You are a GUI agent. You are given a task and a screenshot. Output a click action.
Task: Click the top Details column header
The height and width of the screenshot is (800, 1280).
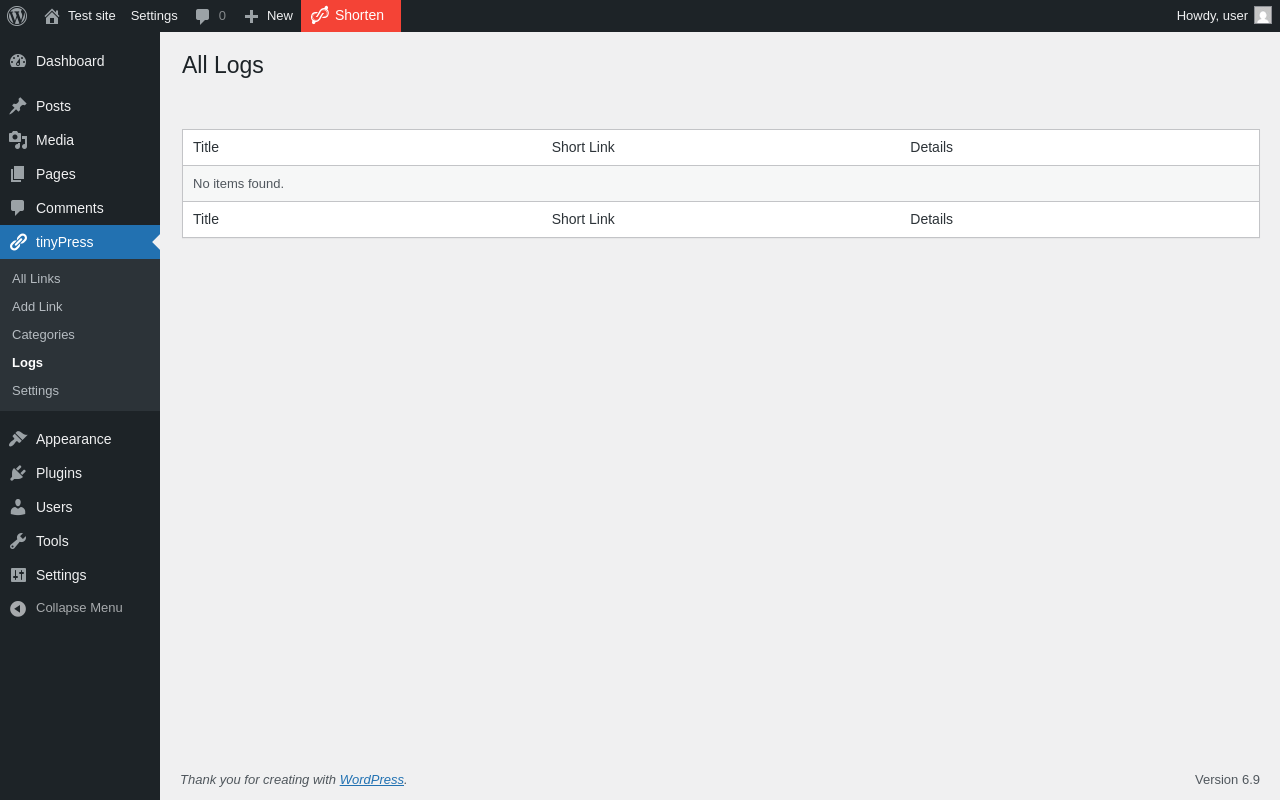(931, 147)
